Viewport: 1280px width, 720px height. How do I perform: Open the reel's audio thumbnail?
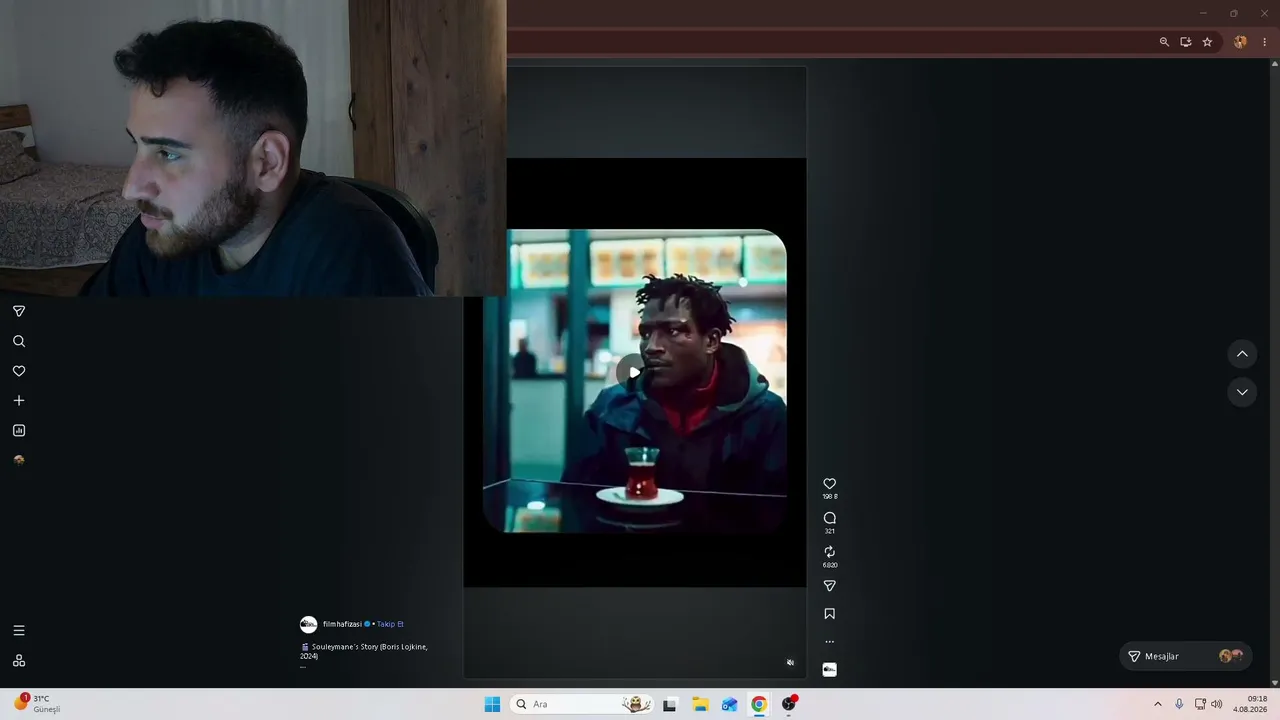pyautogui.click(x=829, y=669)
